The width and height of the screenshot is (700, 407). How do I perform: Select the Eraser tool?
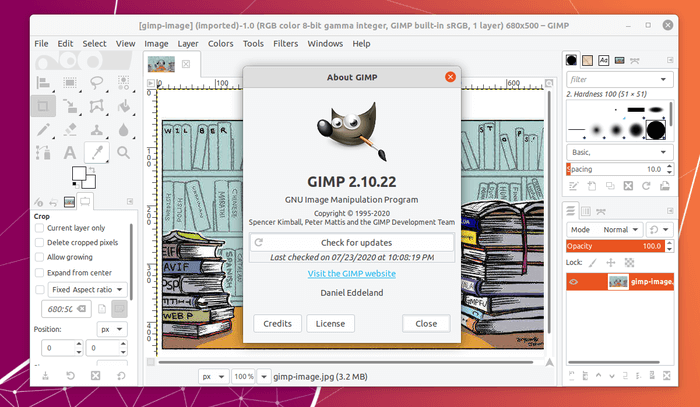(70, 130)
